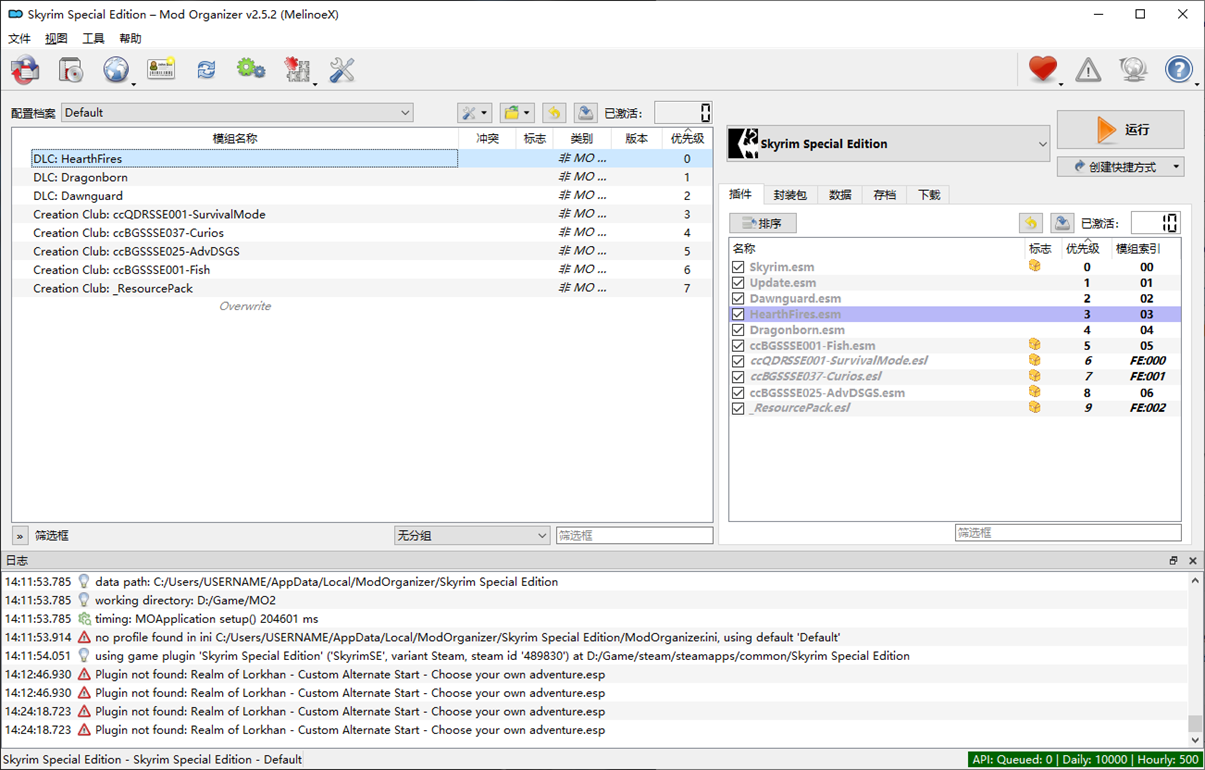Open the endorse heart dropdown
1205x770 pixels.
tap(1044, 69)
